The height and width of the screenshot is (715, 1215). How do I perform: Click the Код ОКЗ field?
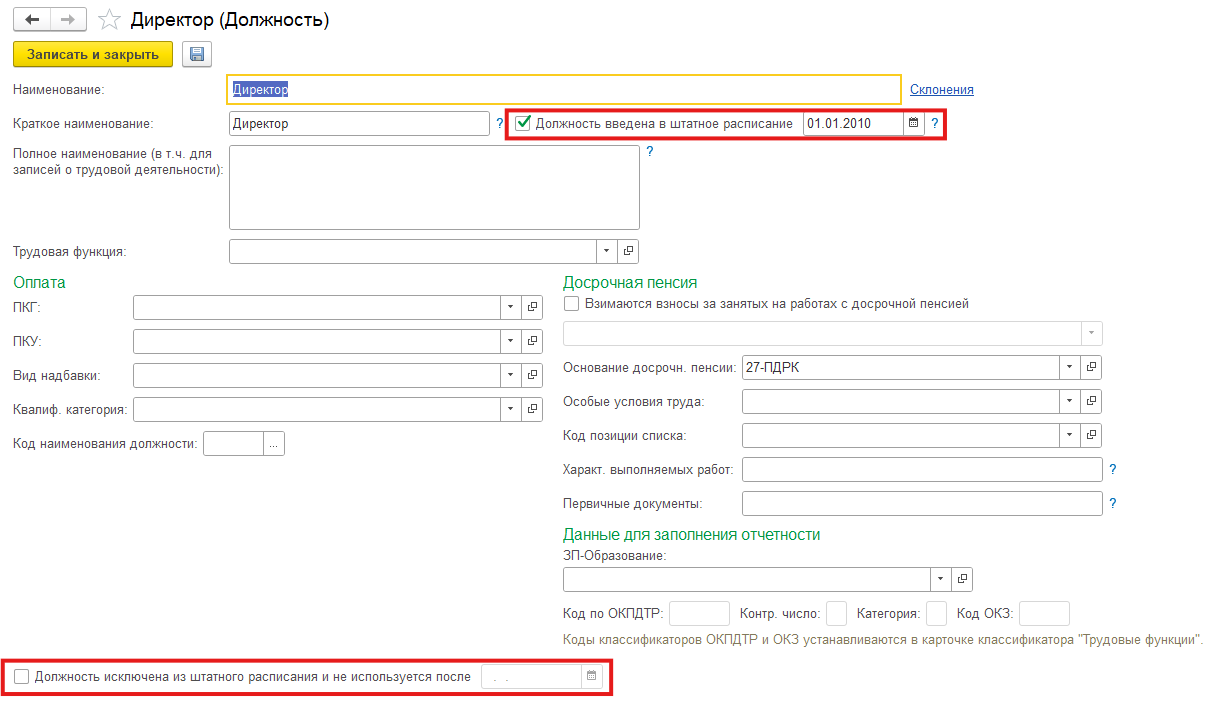(x=1044, y=613)
